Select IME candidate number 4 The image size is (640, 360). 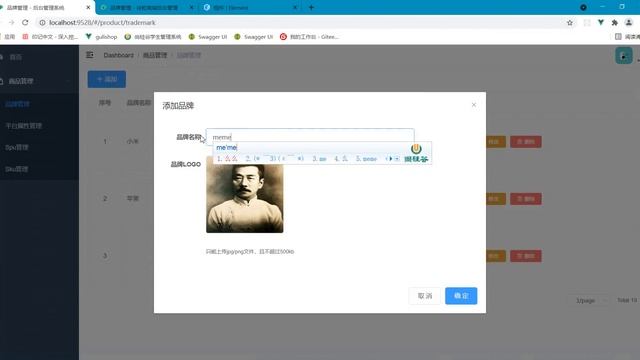[x=341, y=159]
